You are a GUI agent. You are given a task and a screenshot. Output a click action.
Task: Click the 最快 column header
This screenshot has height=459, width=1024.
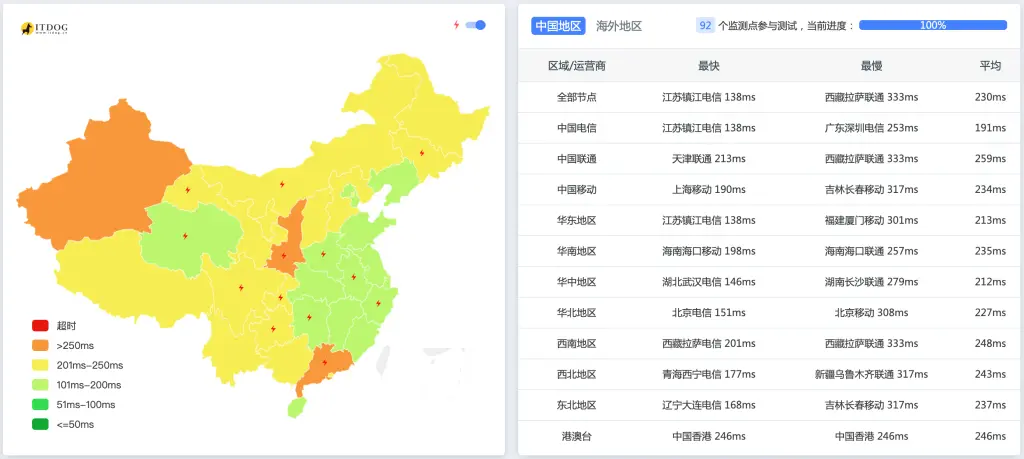click(x=708, y=66)
